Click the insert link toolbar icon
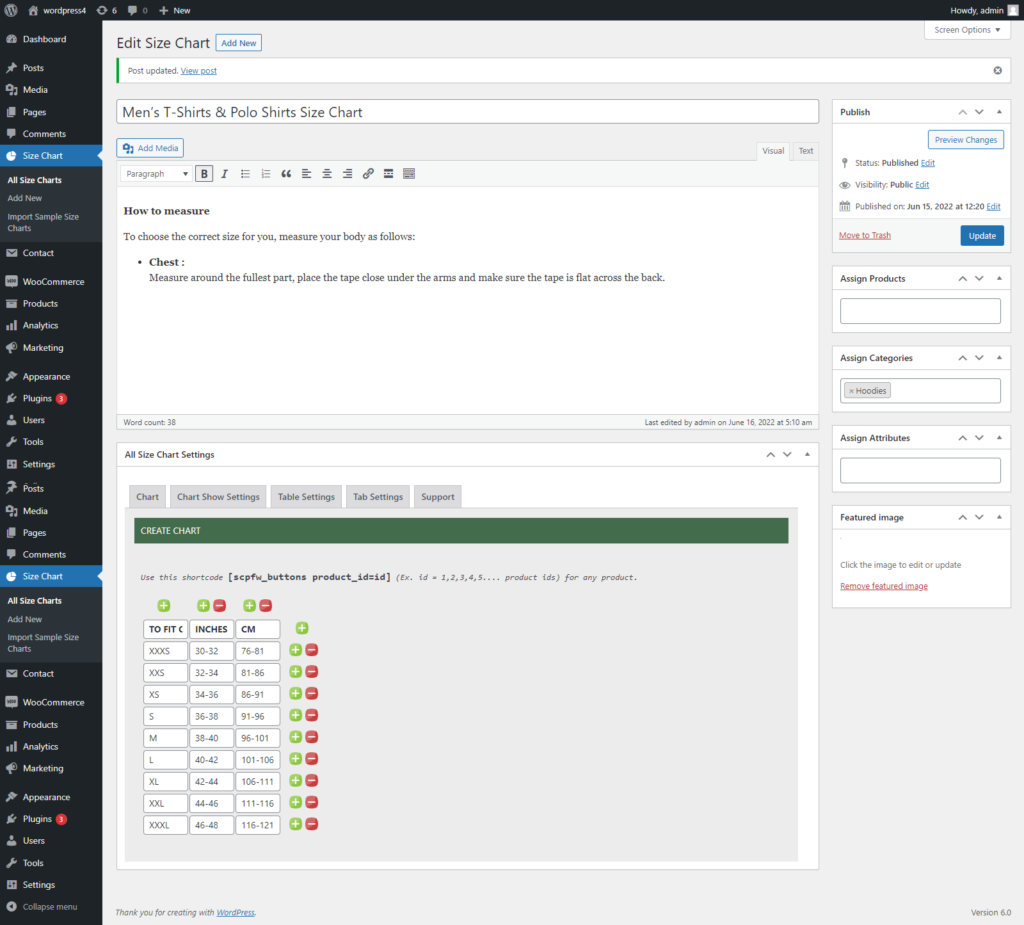This screenshot has height=925, width=1024. click(368, 174)
